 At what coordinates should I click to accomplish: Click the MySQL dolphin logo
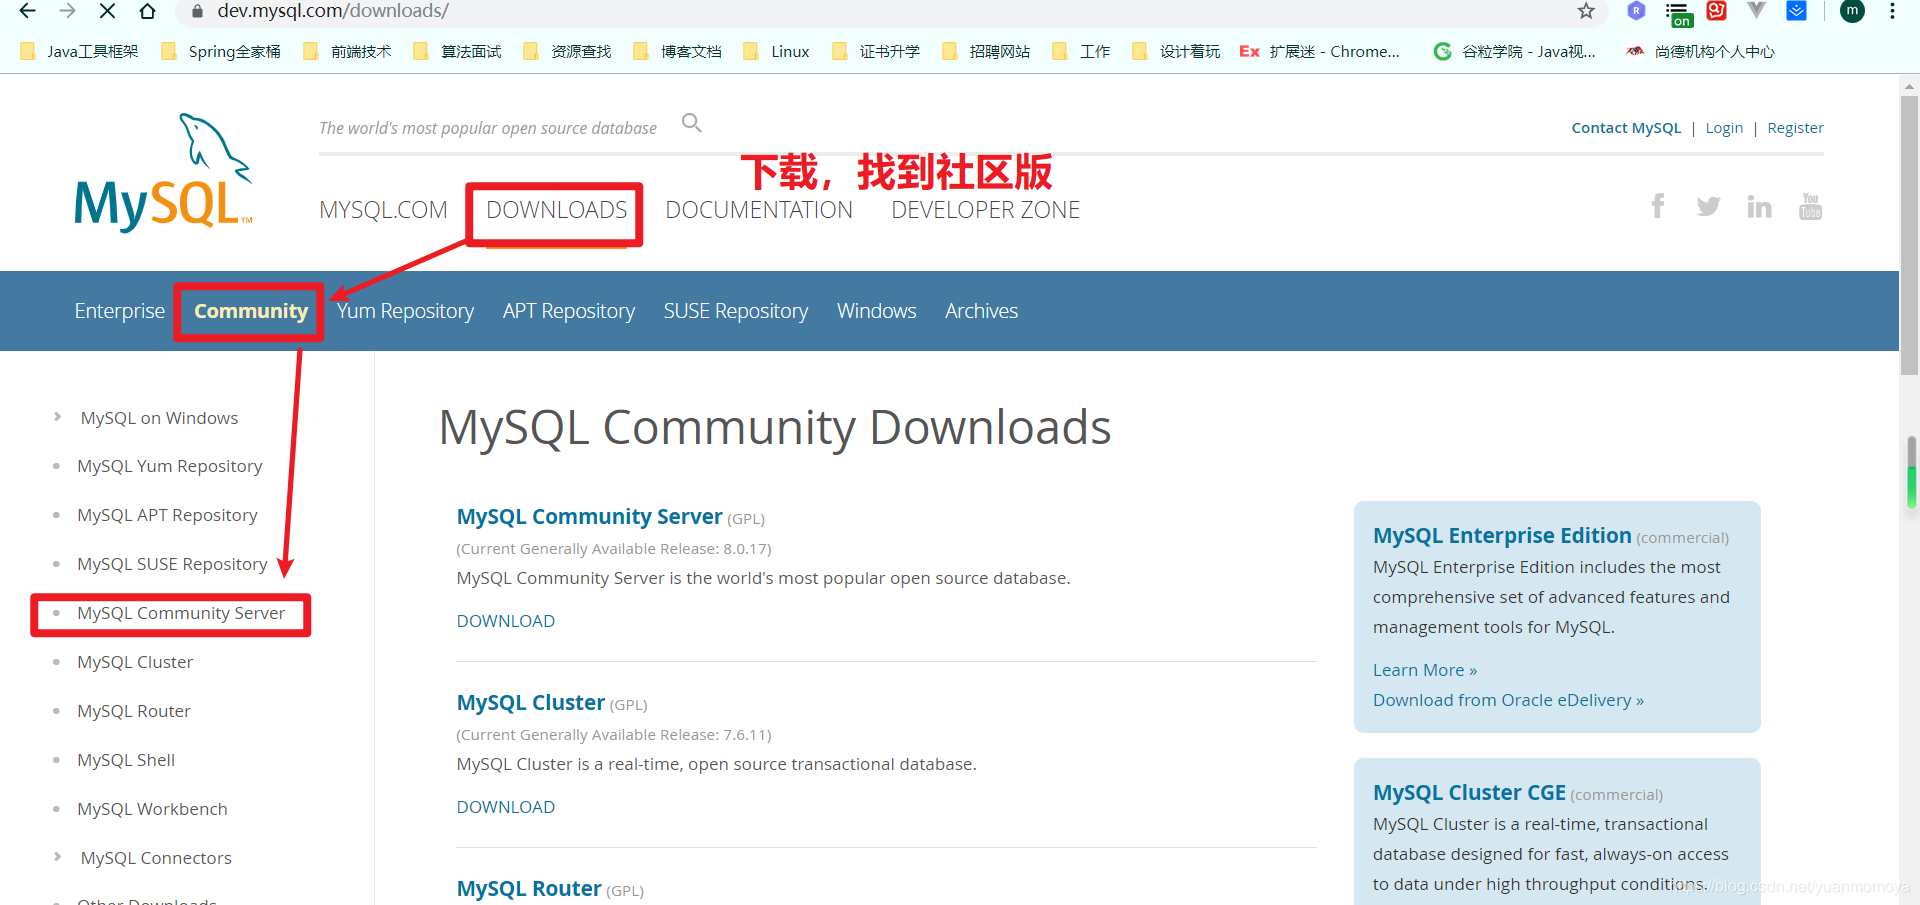click(x=164, y=173)
